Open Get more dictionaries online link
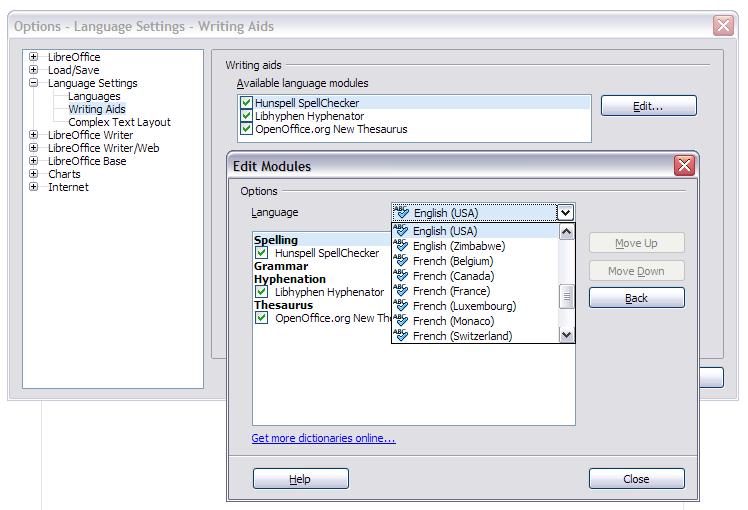 tap(323, 438)
